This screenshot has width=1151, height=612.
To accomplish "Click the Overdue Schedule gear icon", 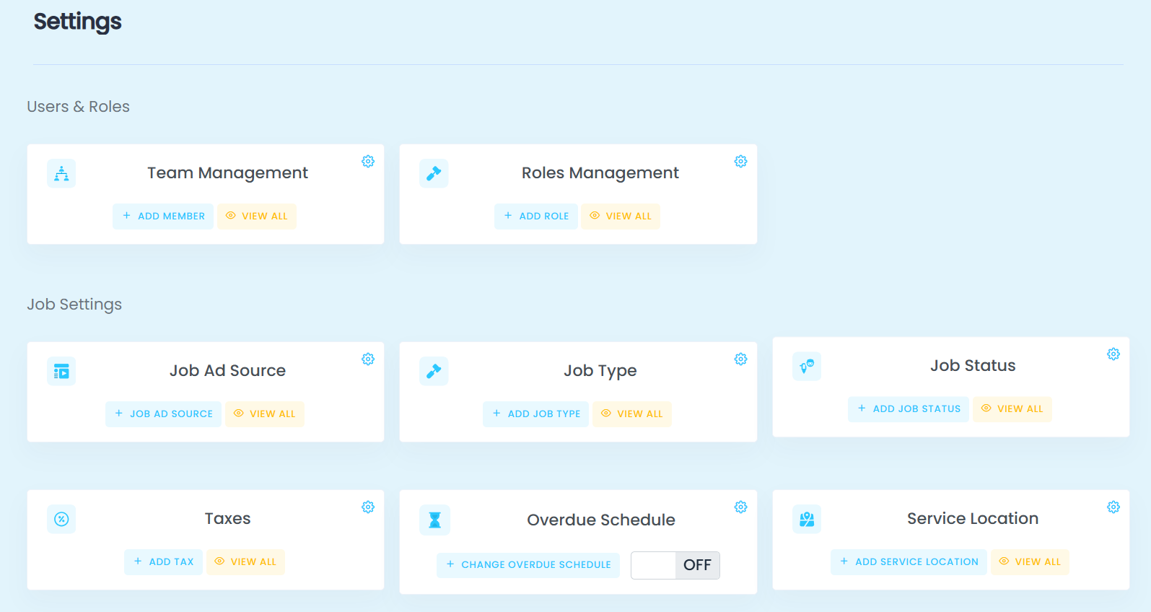I will [740, 507].
